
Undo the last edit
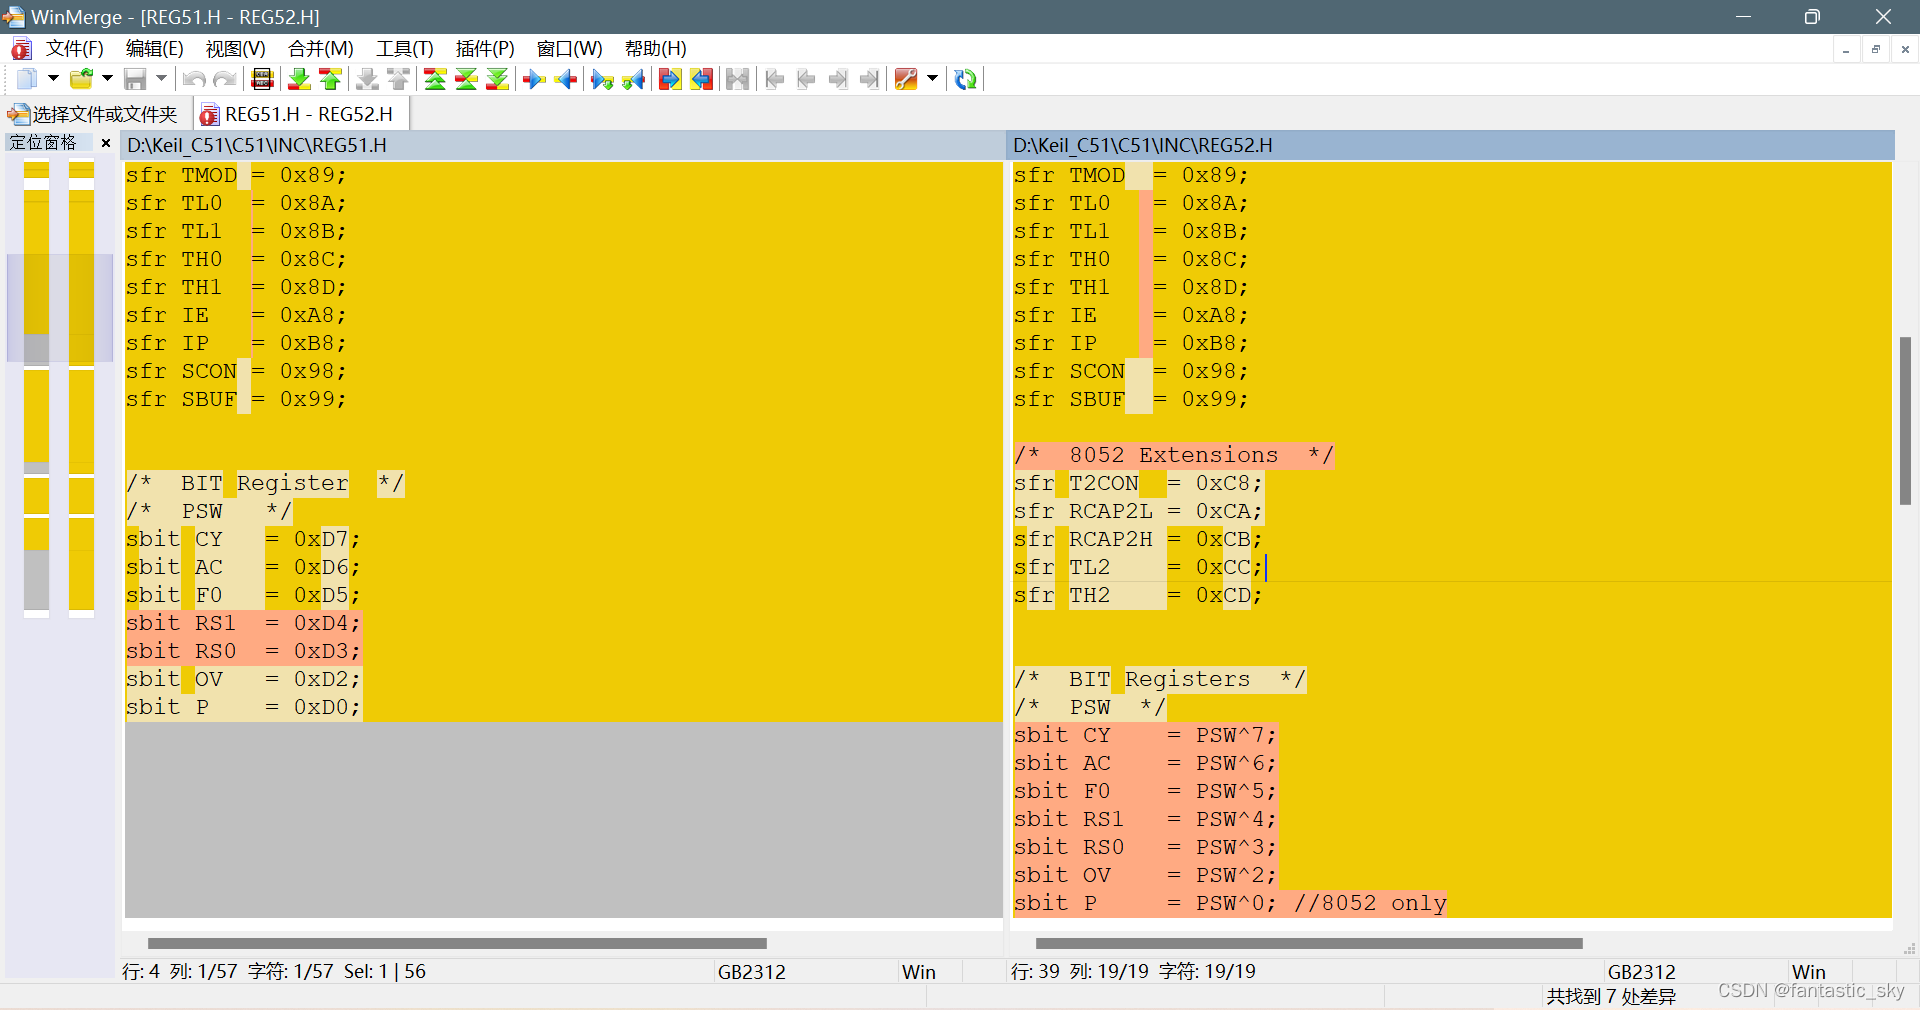point(194,79)
